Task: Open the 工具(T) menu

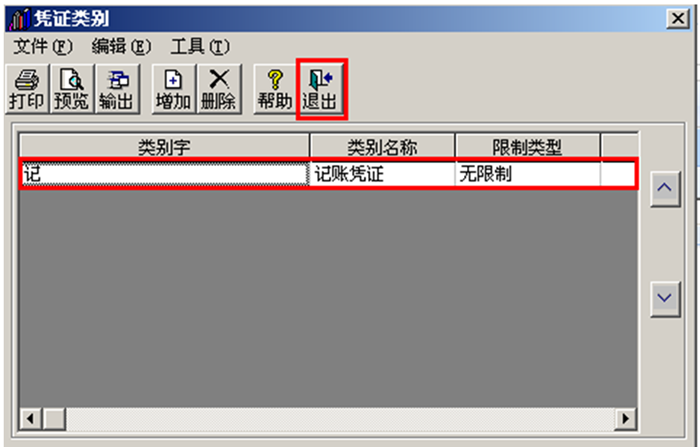Action: click(x=200, y=46)
